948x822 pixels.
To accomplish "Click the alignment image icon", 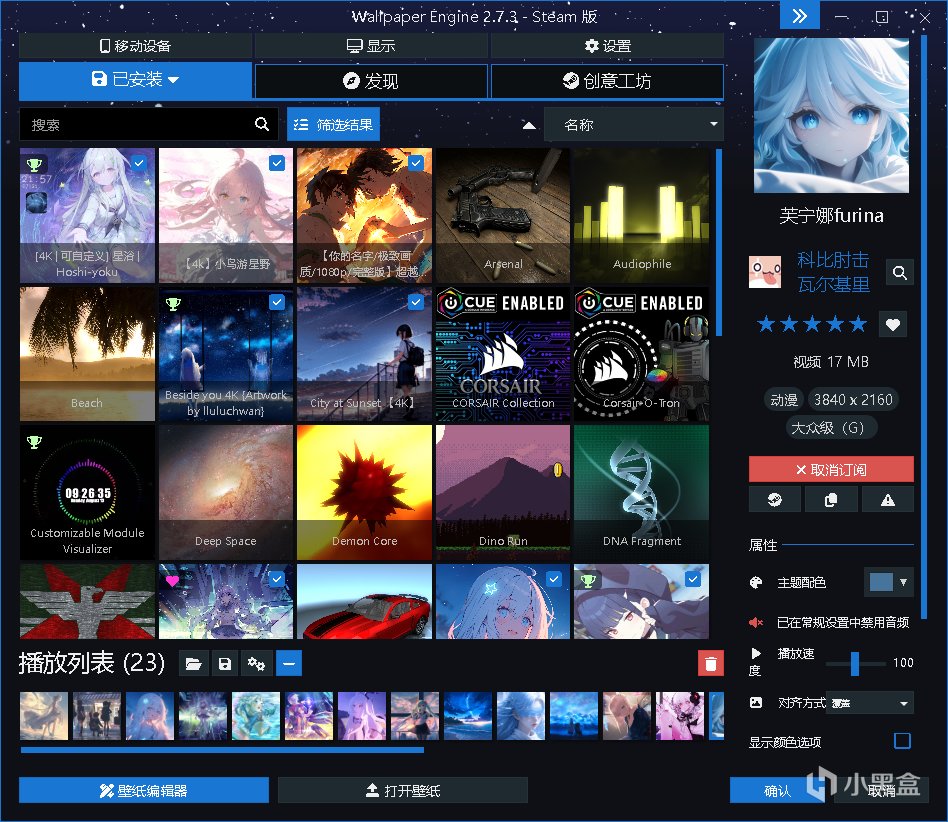I will [756, 702].
